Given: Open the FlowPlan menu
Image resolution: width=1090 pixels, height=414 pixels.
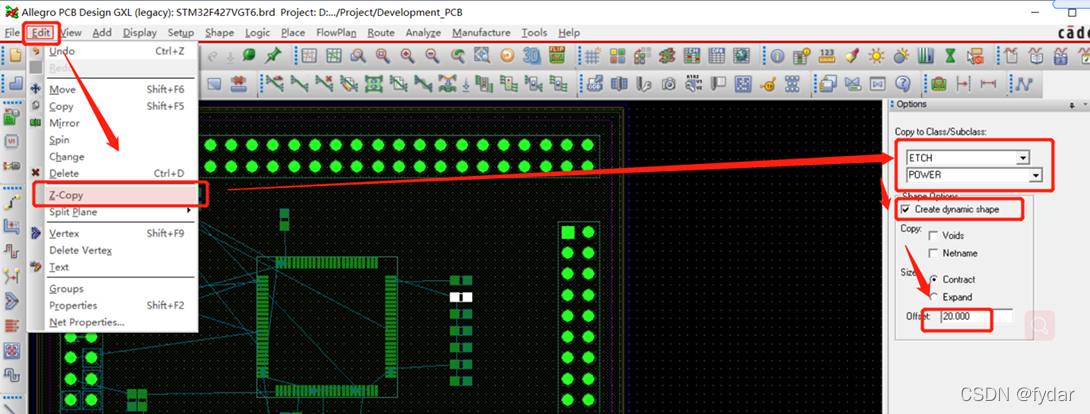Looking at the screenshot, I should pos(336,33).
